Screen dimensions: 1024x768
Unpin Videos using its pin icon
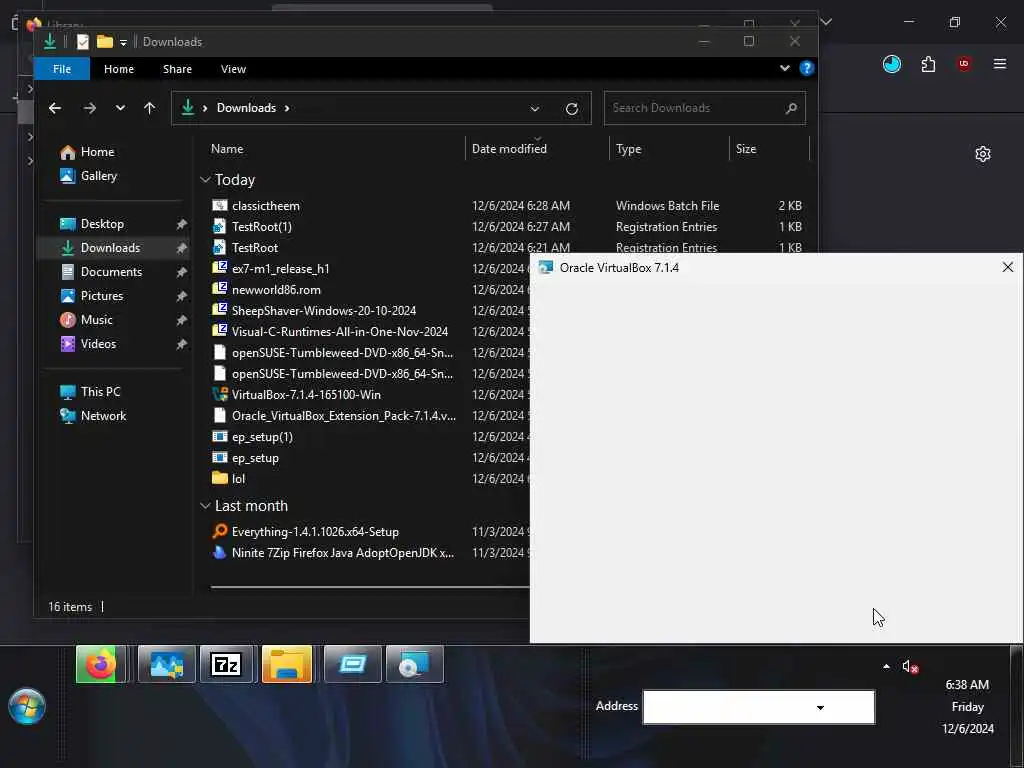tap(181, 344)
